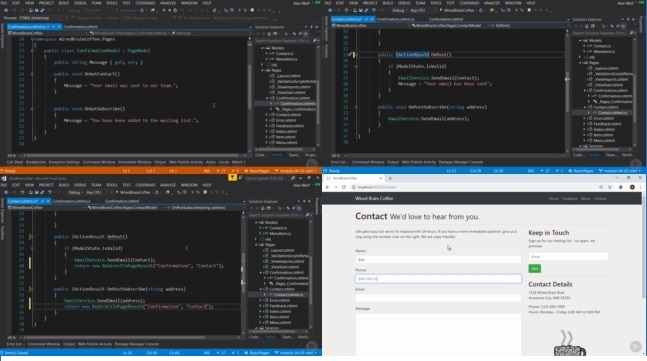
Task: Restart debugging in the debugging Visual Studio window
Action: (176, 10)
